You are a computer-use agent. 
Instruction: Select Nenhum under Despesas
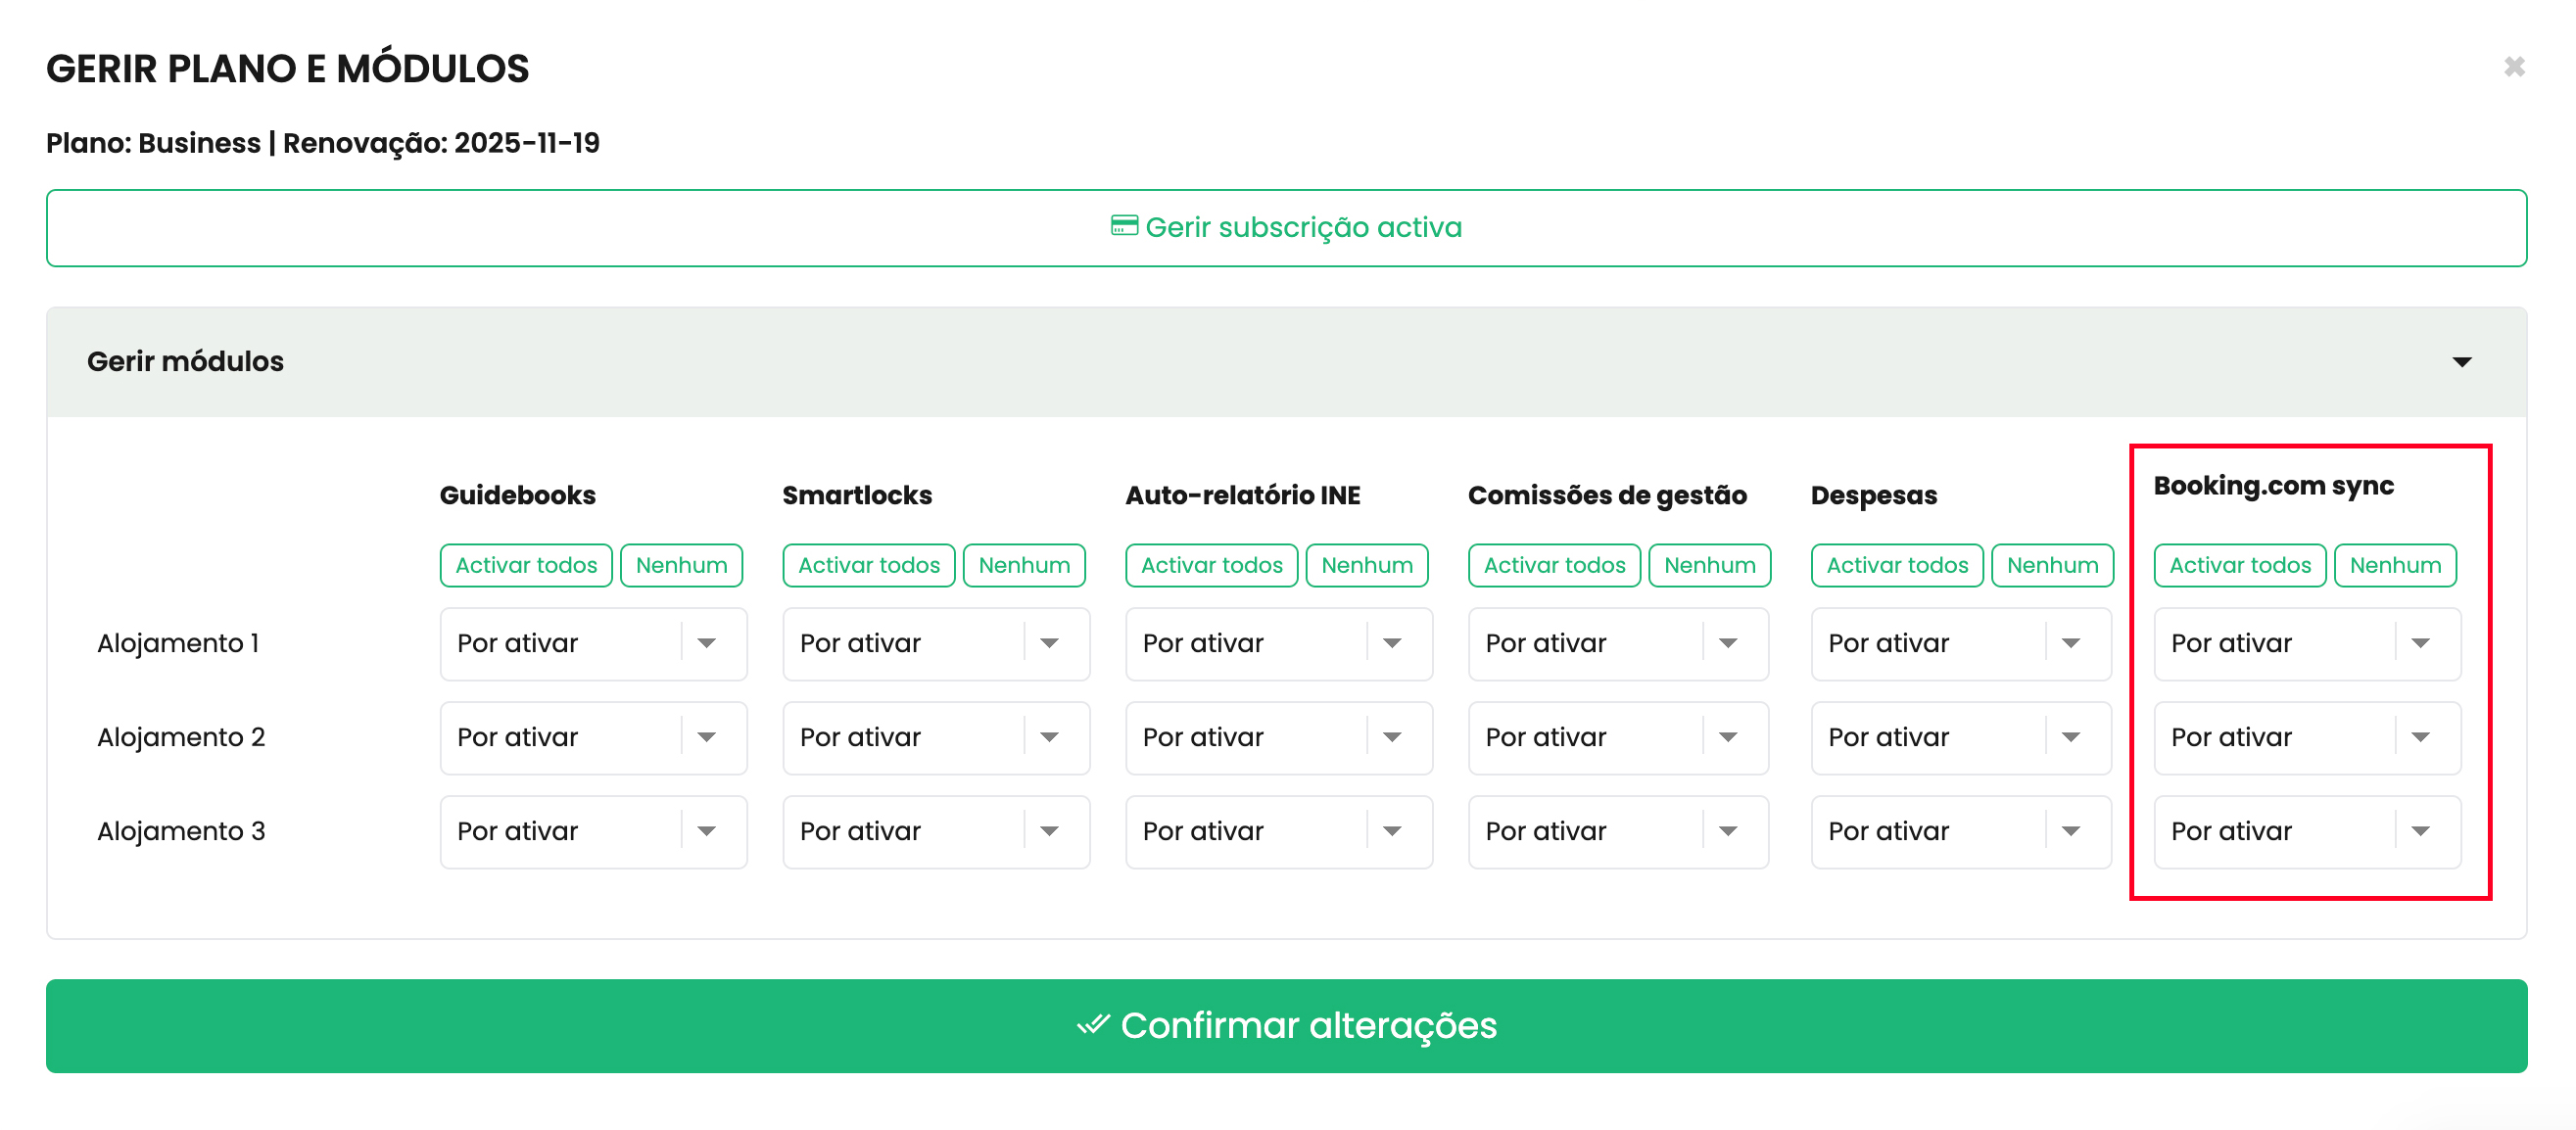2053,565
